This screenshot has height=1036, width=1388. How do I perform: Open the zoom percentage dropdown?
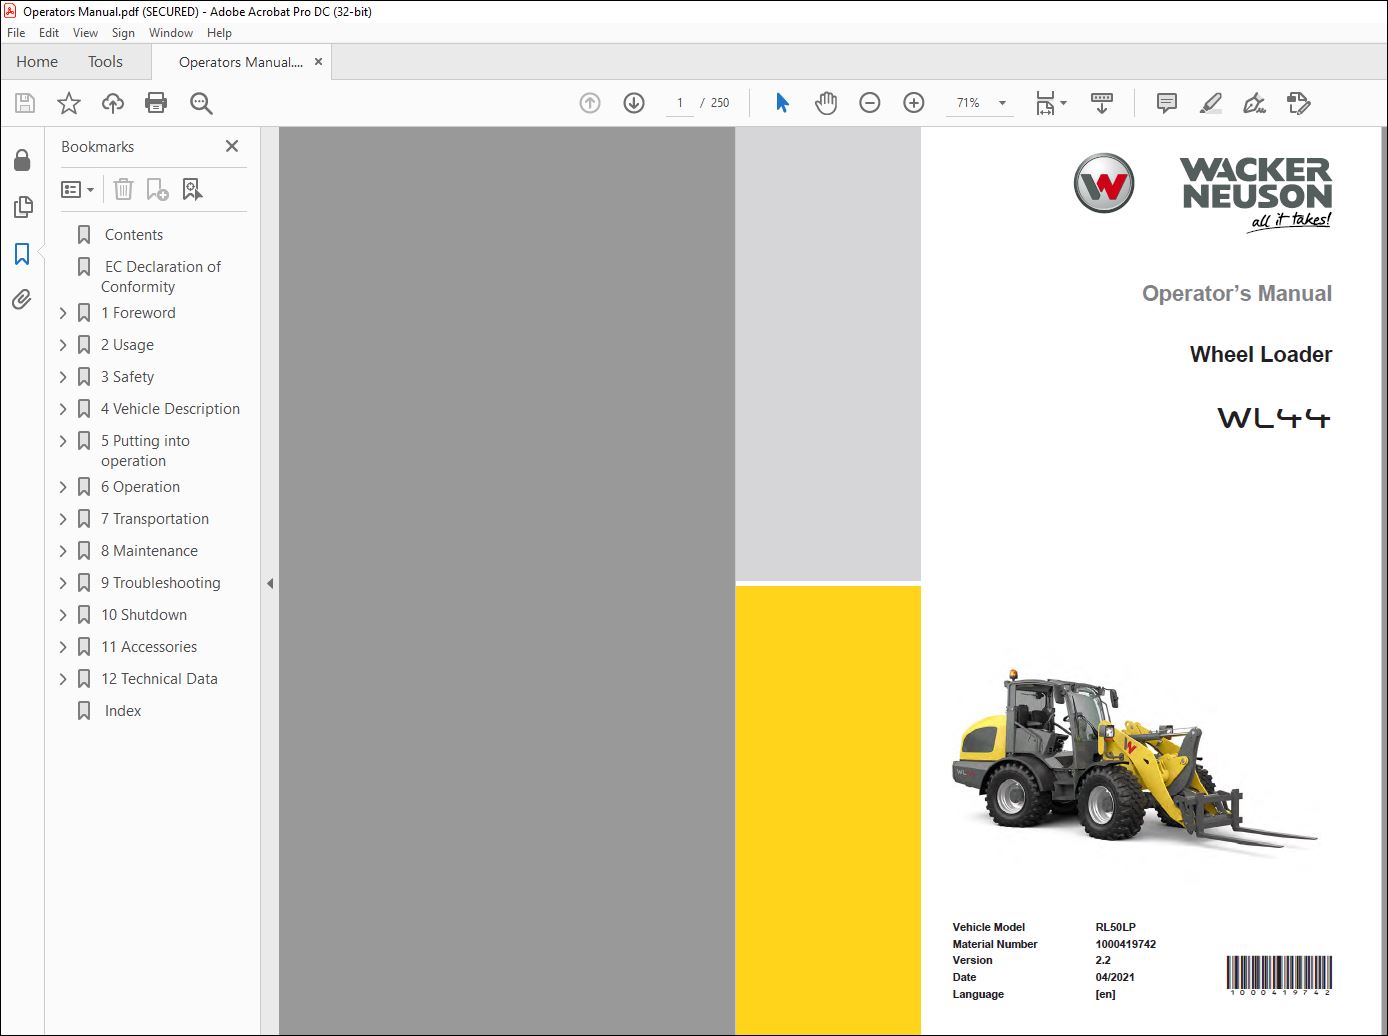[1002, 103]
